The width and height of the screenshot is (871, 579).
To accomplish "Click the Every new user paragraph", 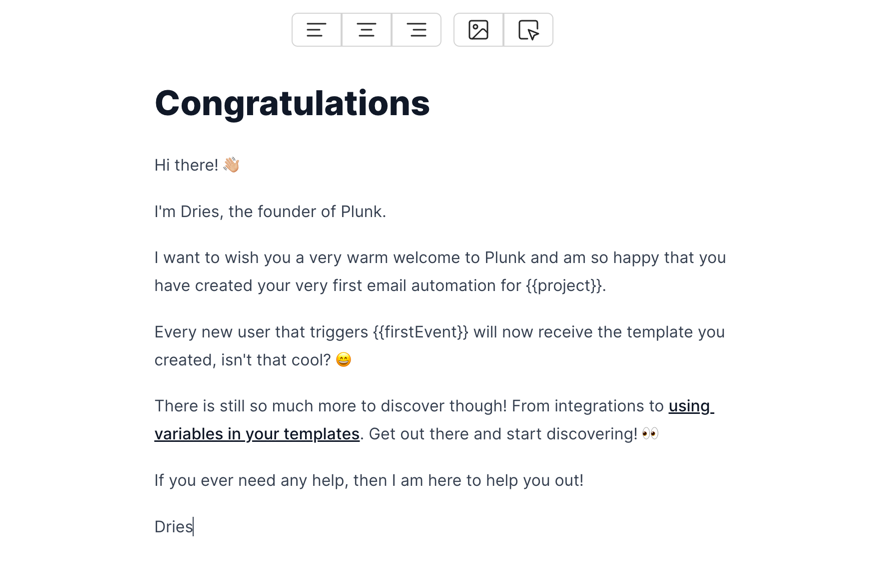I will [x=440, y=345].
